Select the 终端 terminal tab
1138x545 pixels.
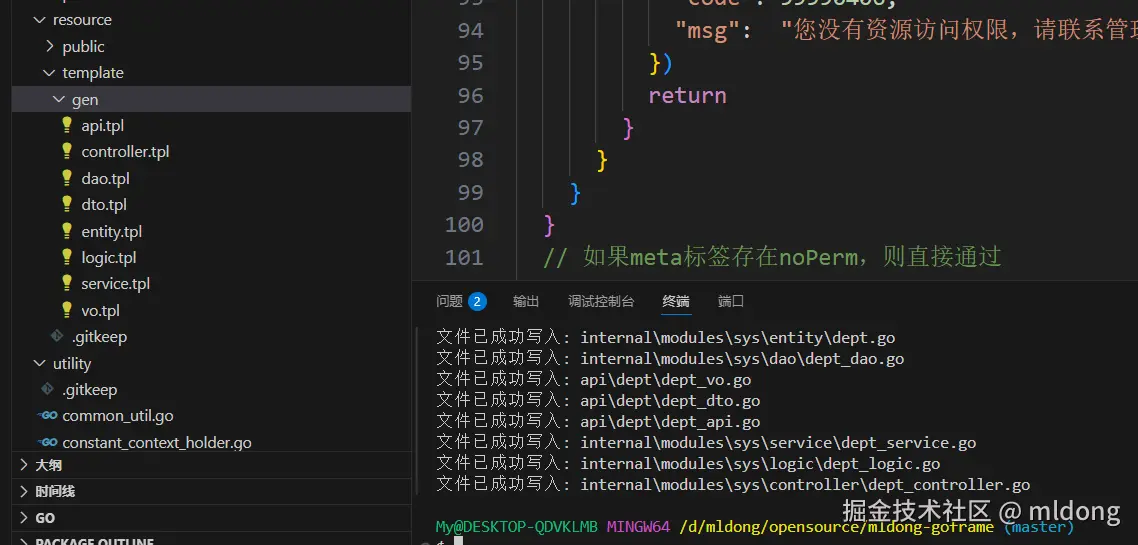coord(676,301)
